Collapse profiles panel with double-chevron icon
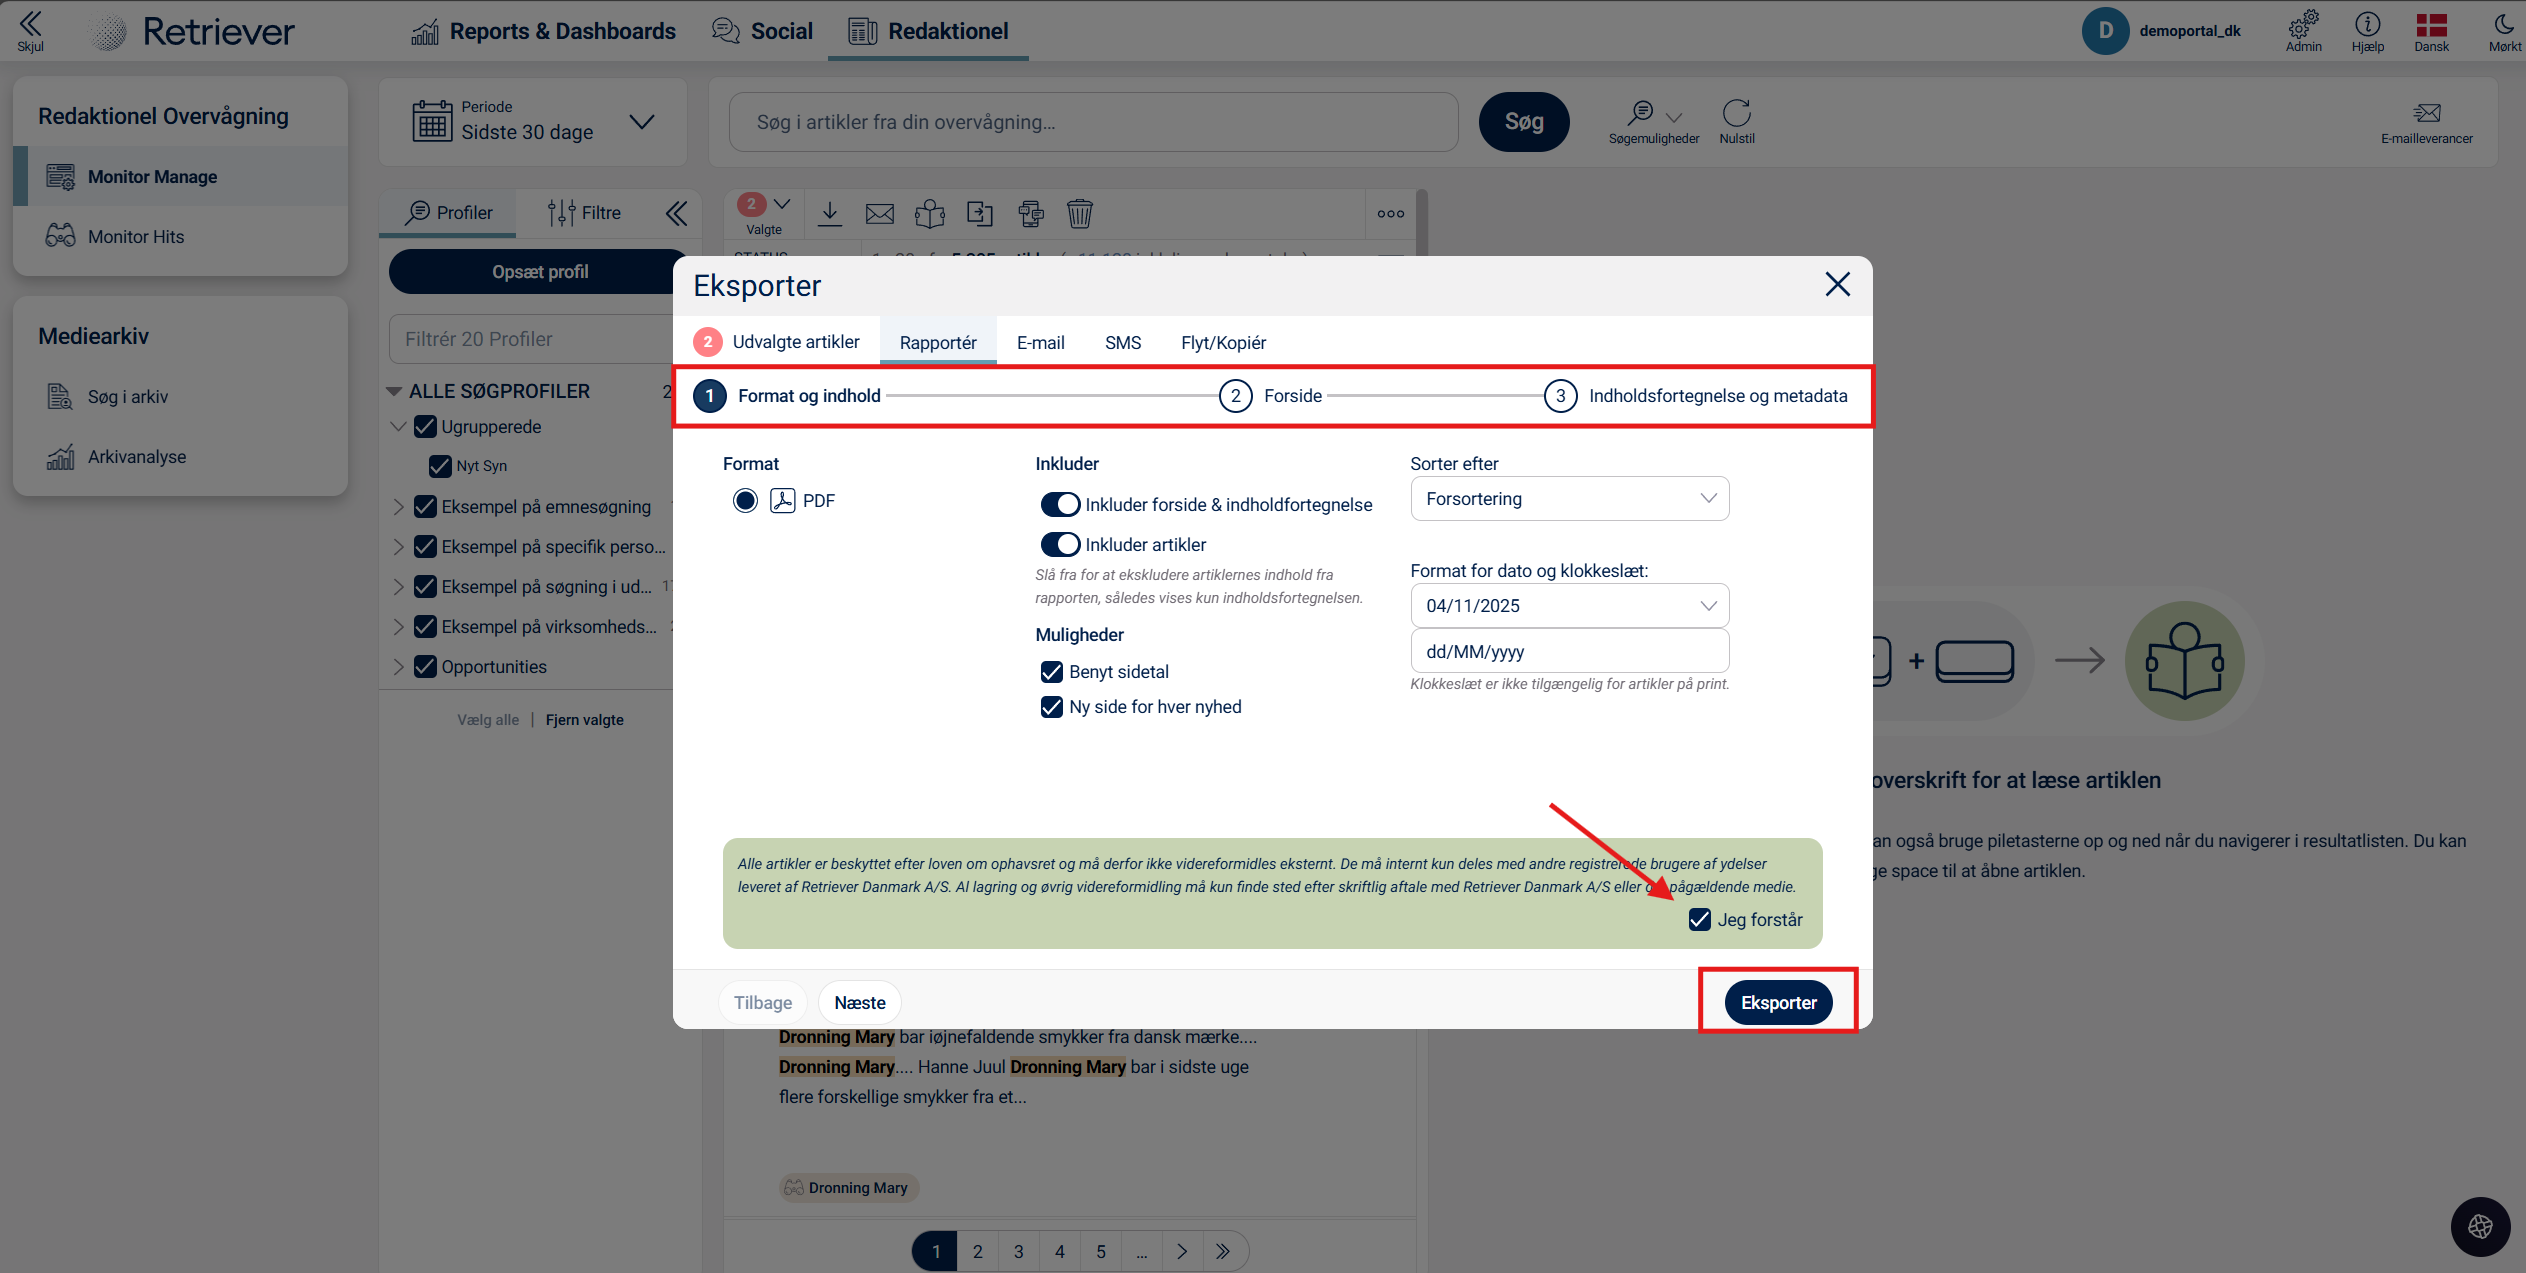Screen dimensions: 2526x1273 point(677,213)
